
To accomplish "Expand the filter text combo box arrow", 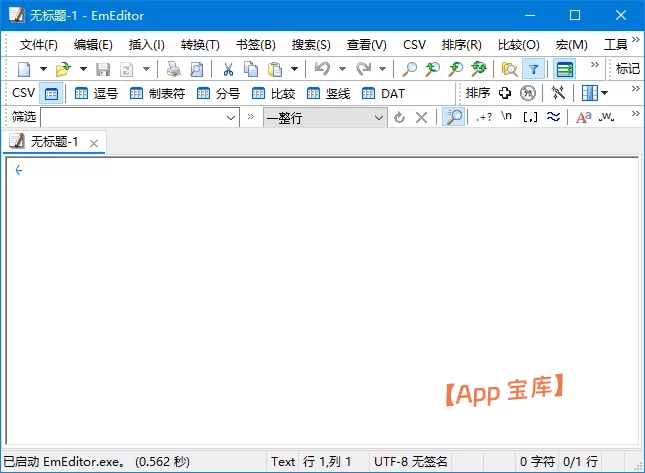I will tap(231, 118).
